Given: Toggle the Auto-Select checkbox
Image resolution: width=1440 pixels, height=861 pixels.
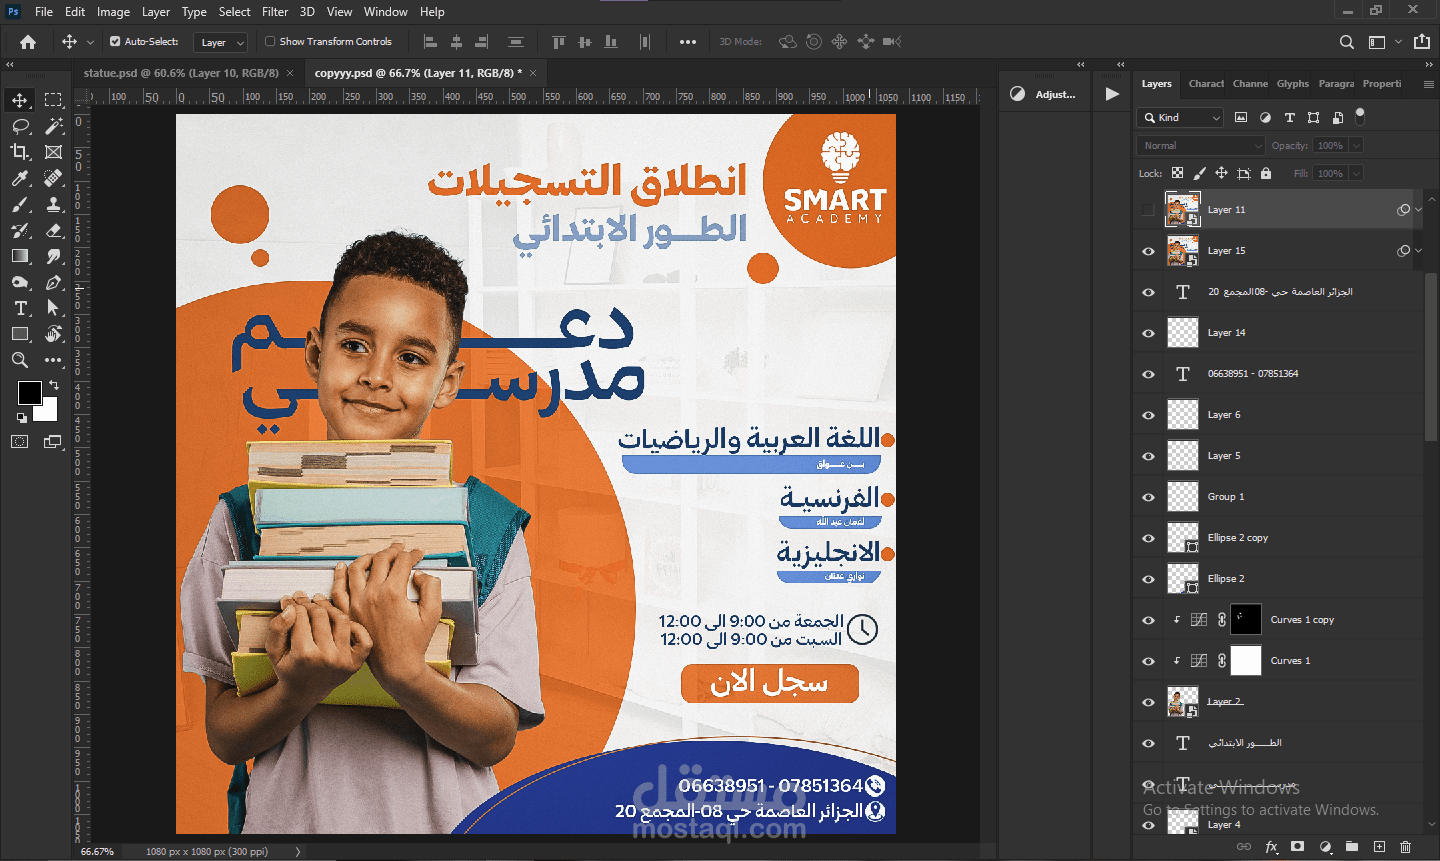Looking at the screenshot, I should 115,42.
